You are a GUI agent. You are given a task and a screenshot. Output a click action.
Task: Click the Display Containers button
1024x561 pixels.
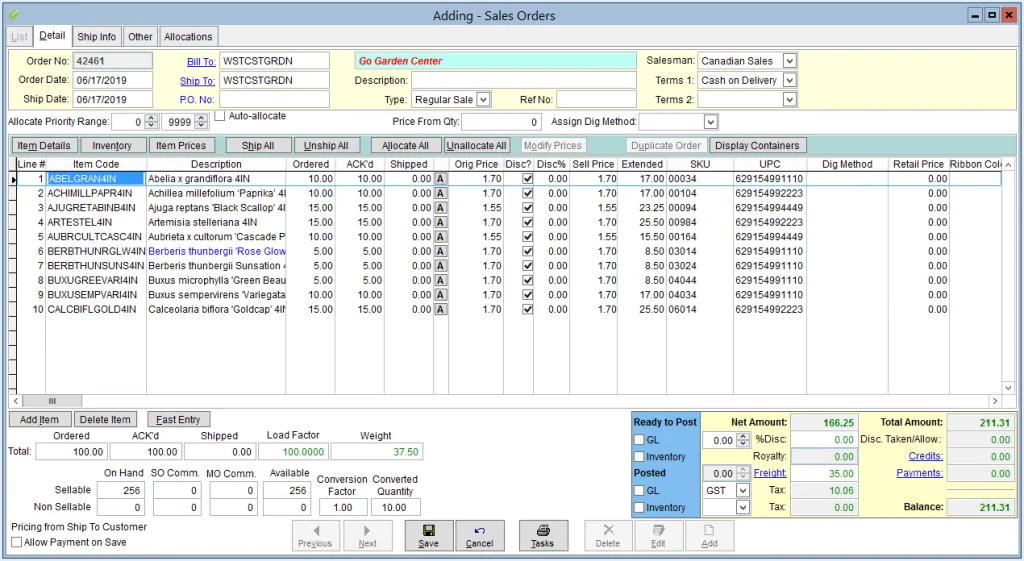(757, 146)
